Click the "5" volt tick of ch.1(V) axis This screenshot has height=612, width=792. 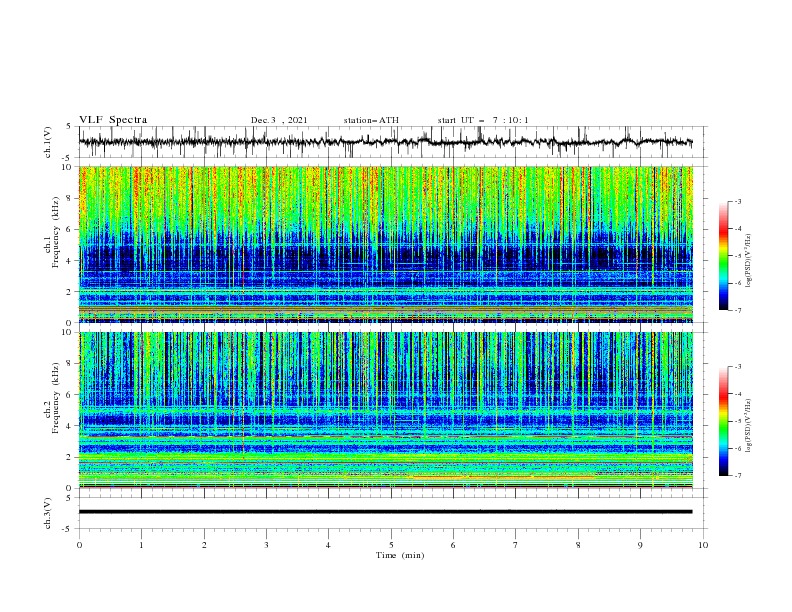[70, 127]
